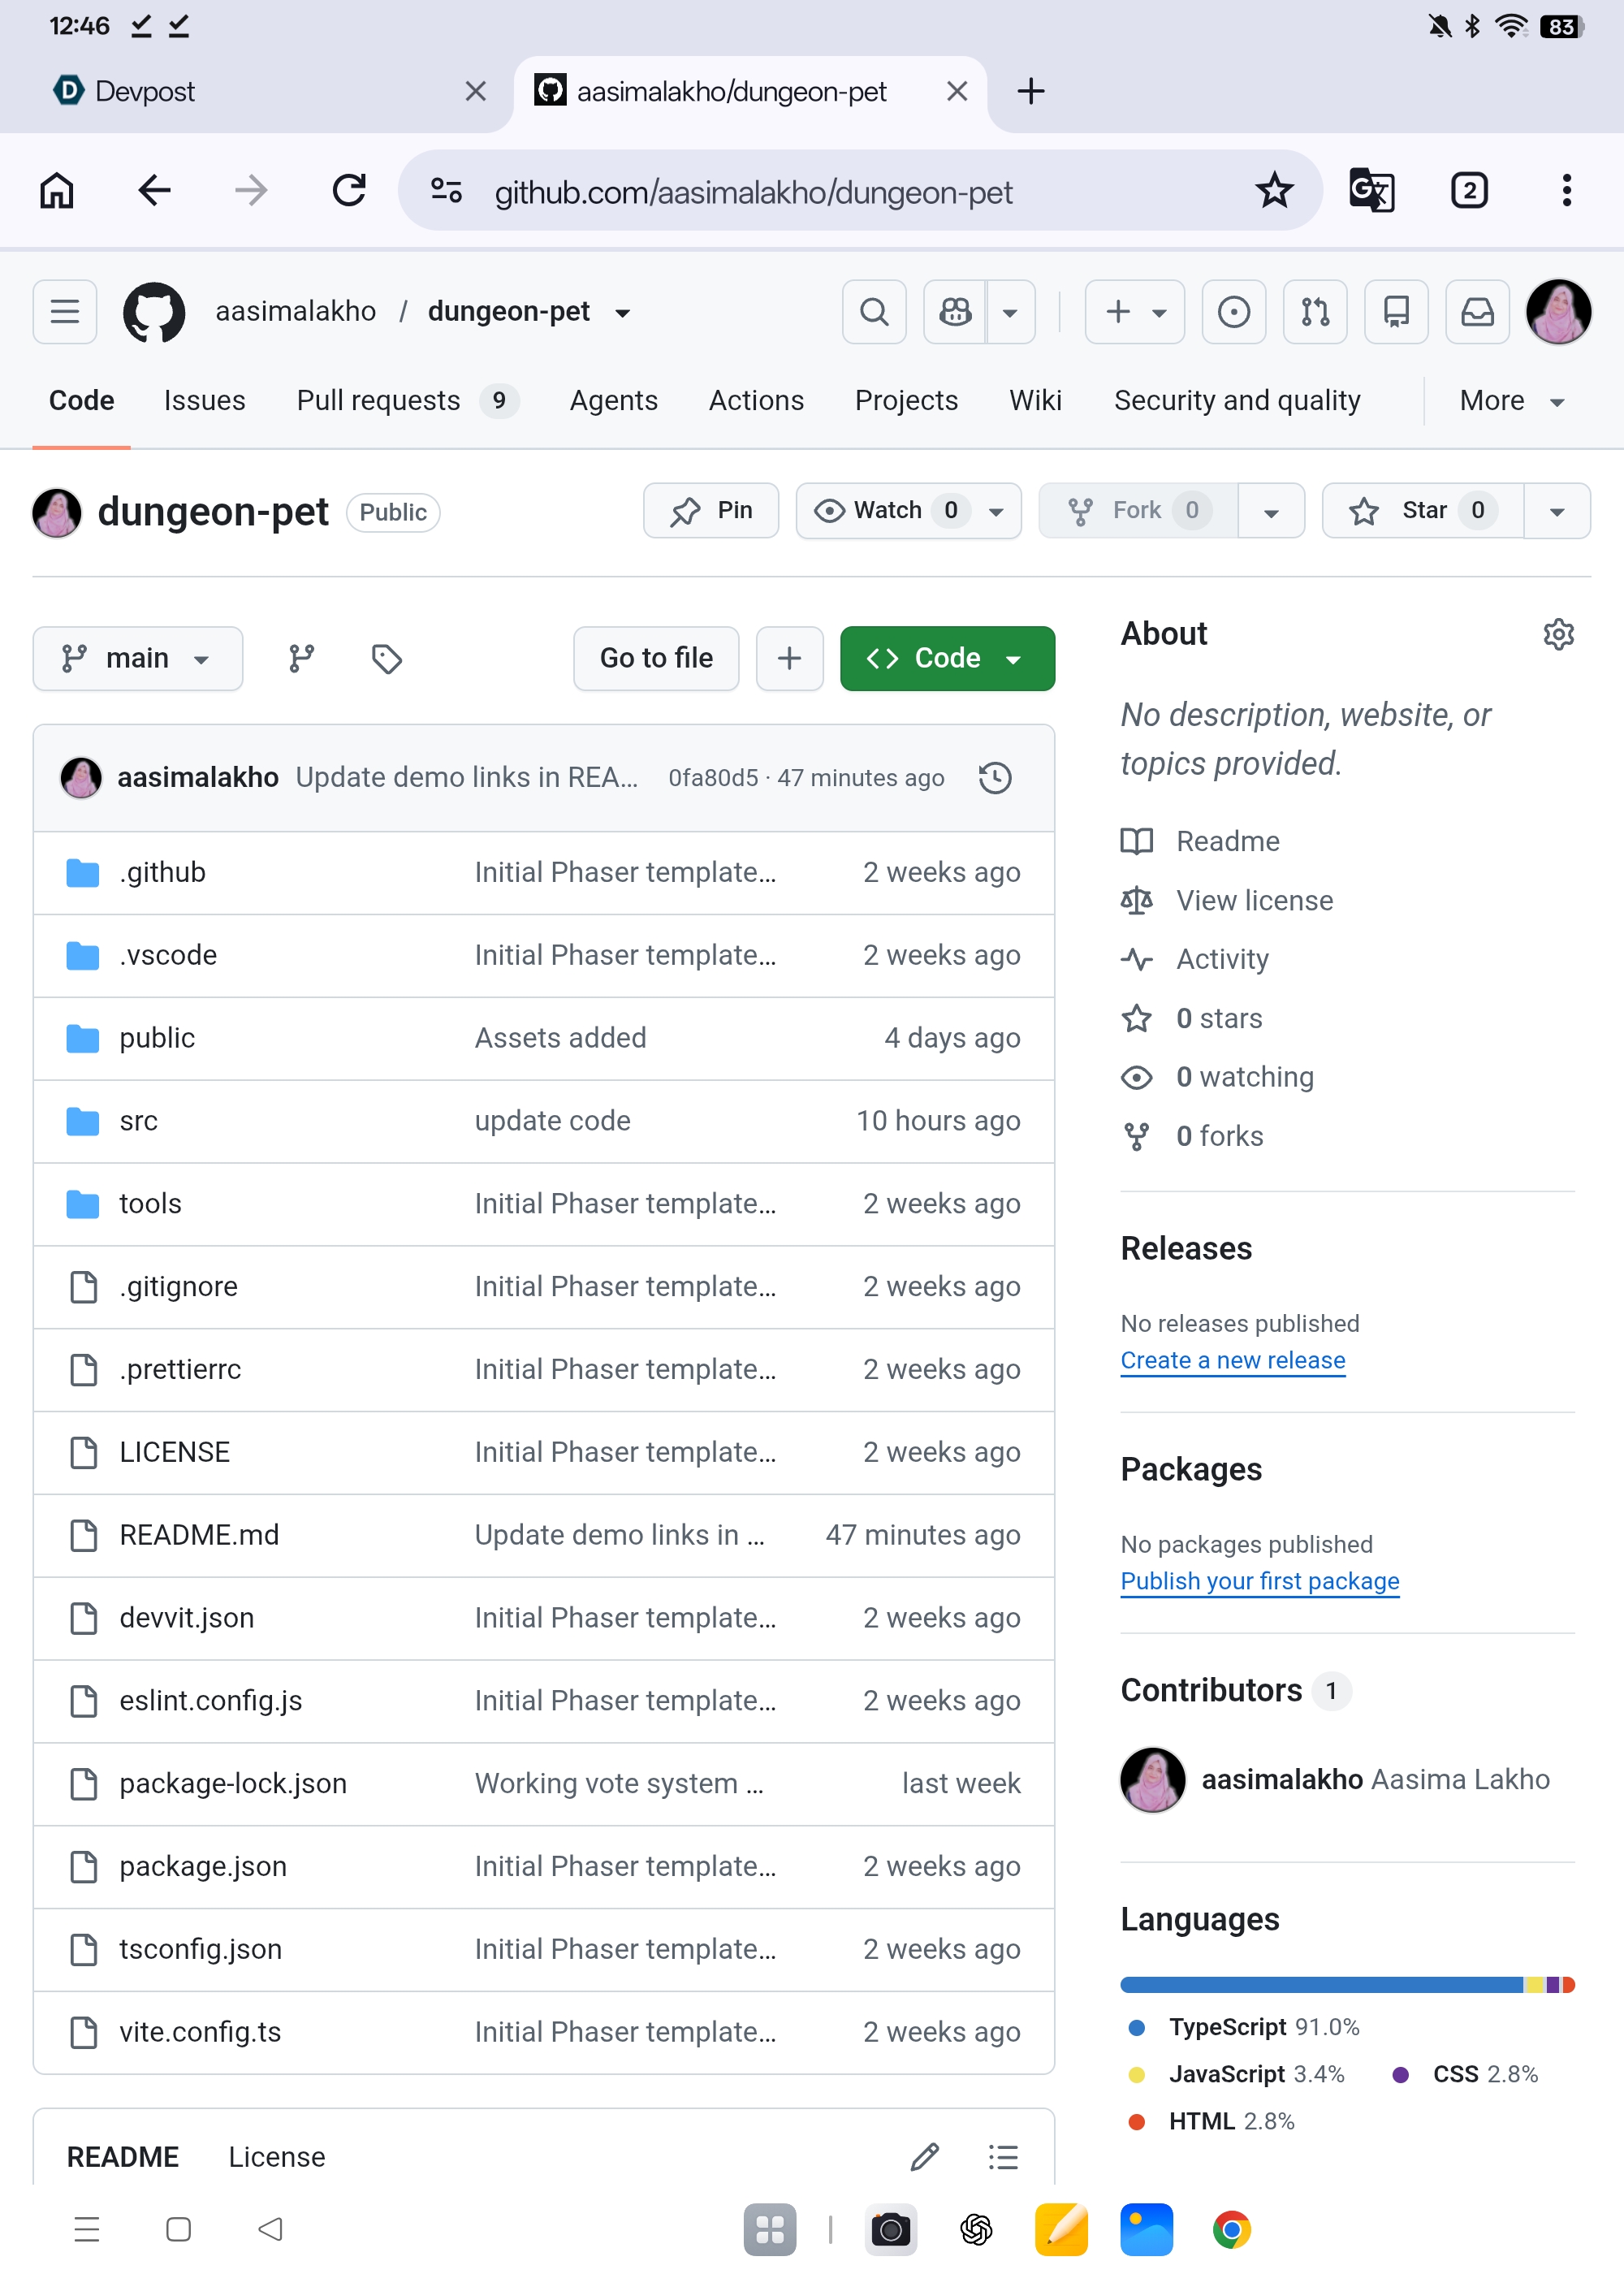Open a new browser tab
Screen dimensions: 1624x2274
point(1031,91)
